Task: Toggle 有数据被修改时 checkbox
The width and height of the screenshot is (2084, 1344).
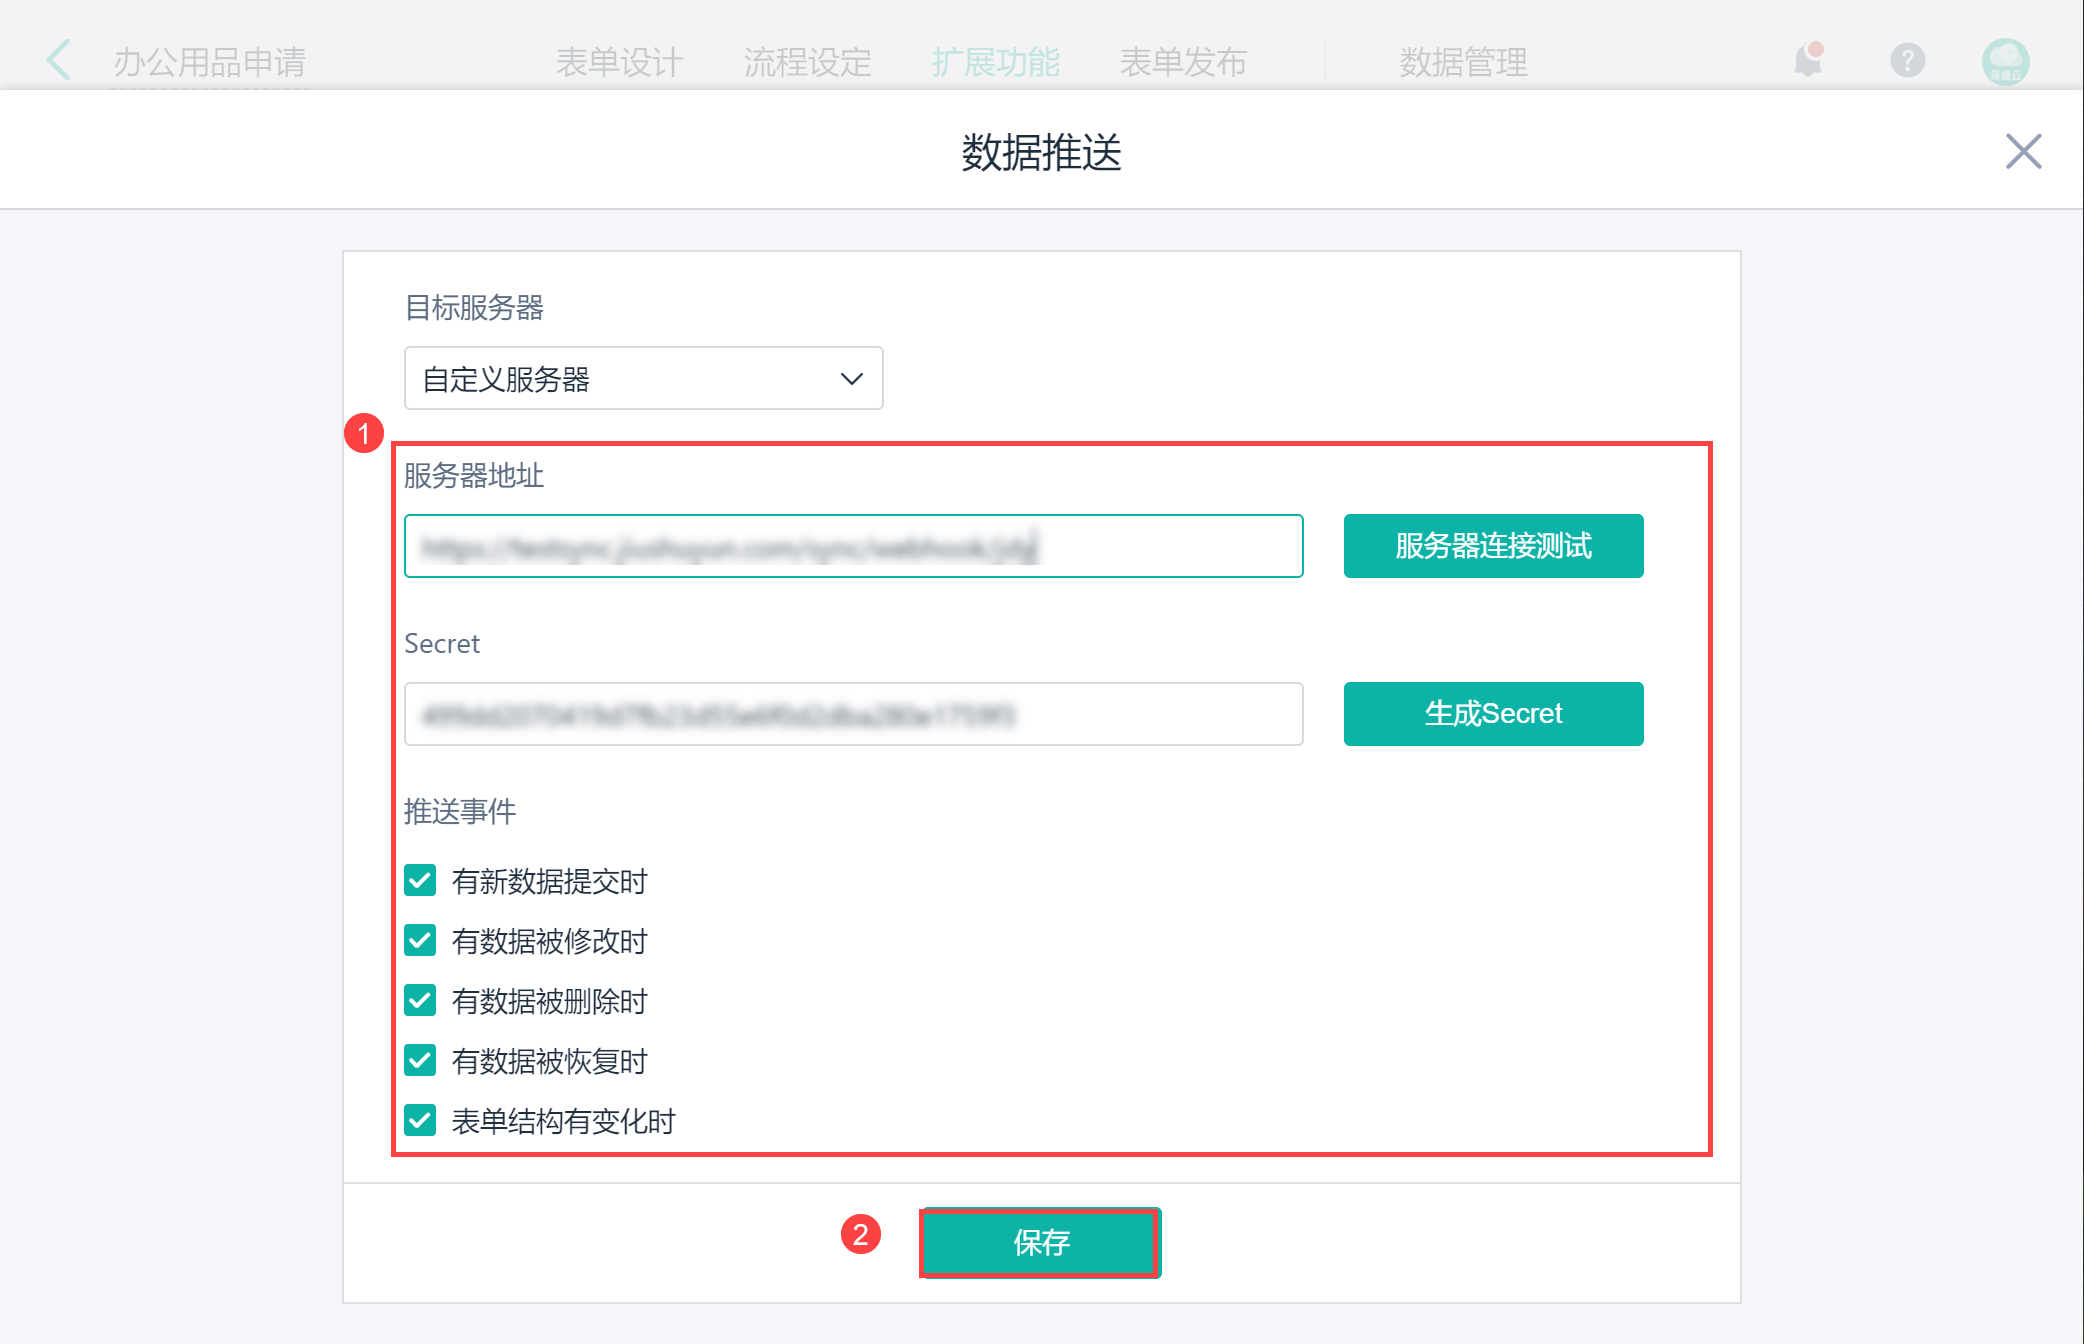Action: 420,941
